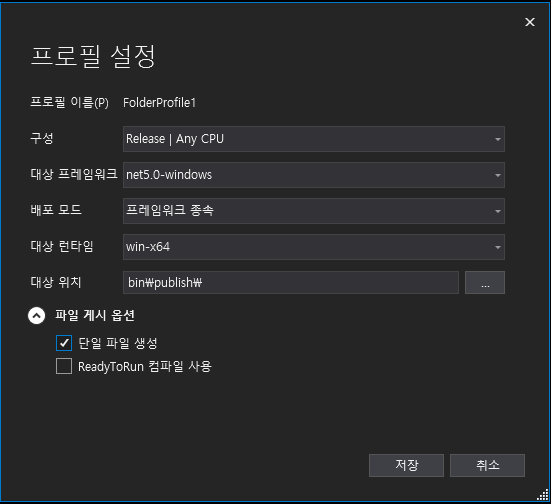Click the FolderProfile1 profile name text

coord(159,103)
